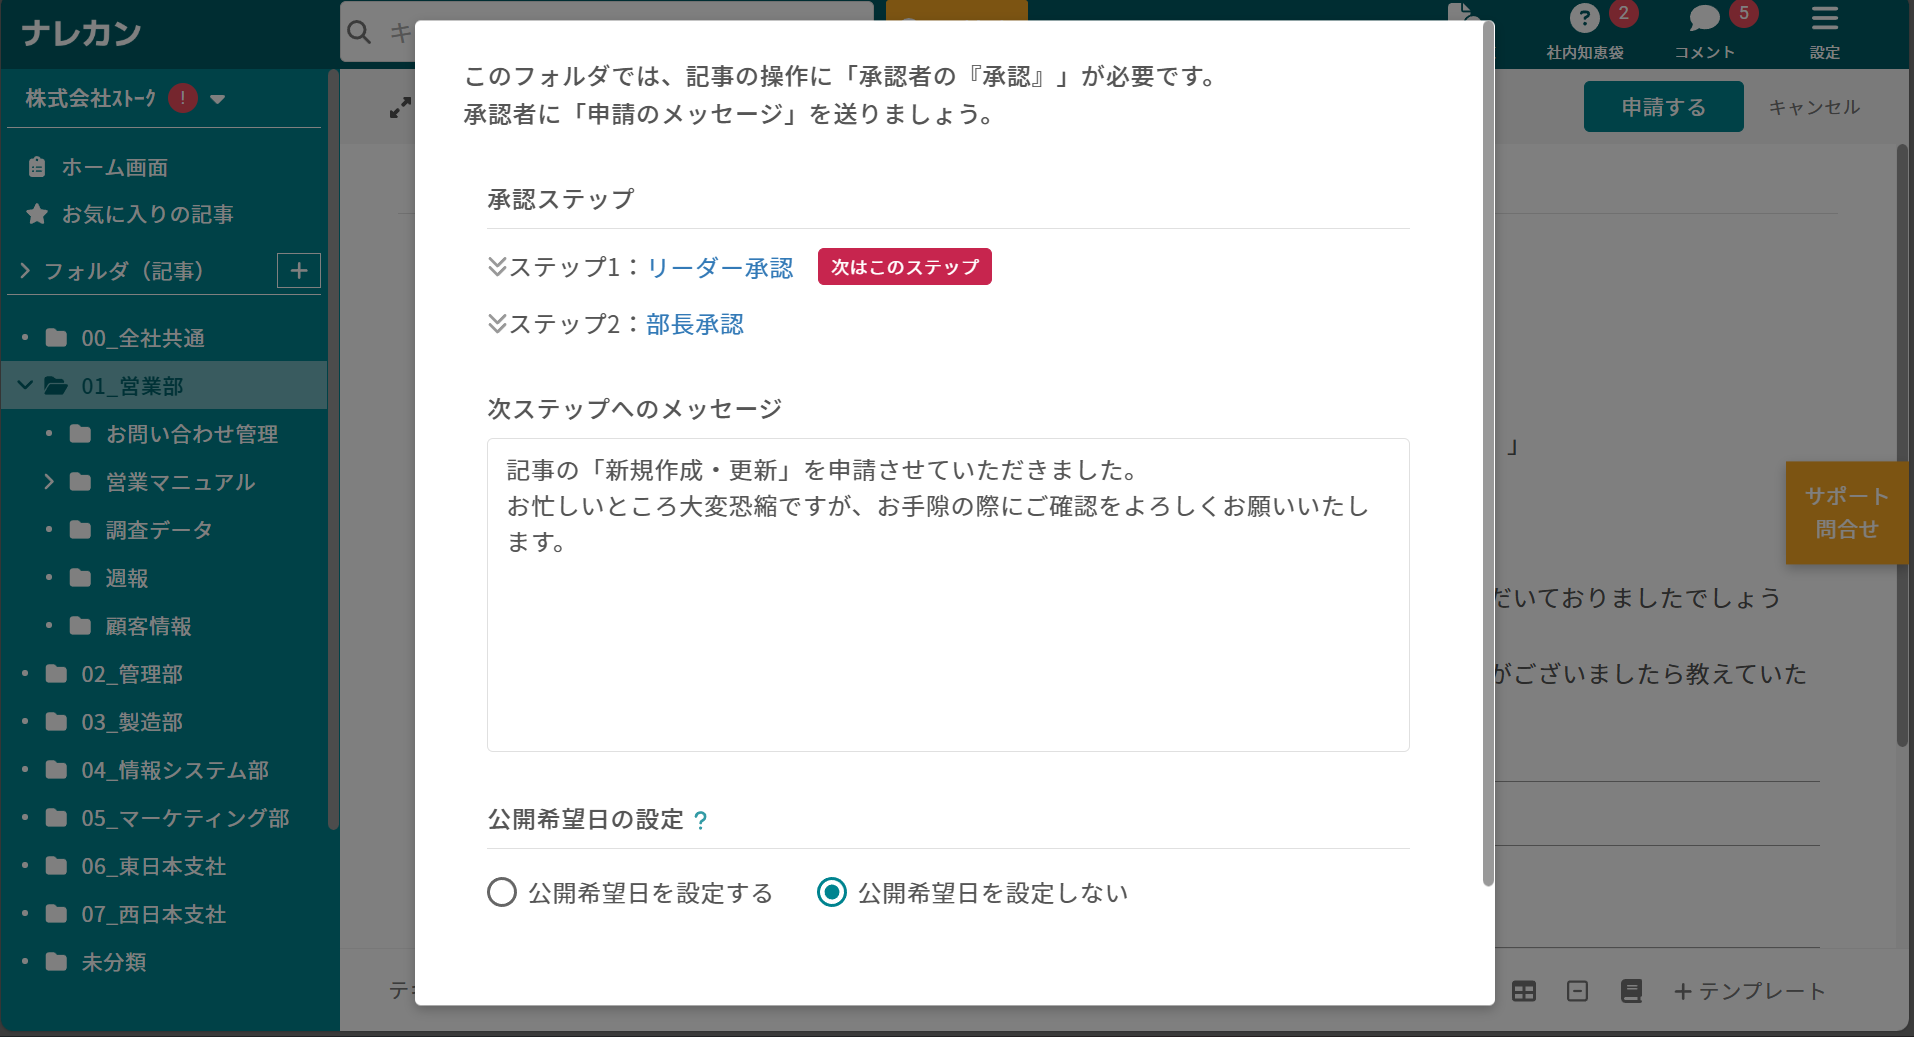Viewport: 1914px width, 1037px height.
Task: Click the サポート問合せ button
Action: tap(1845, 512)
